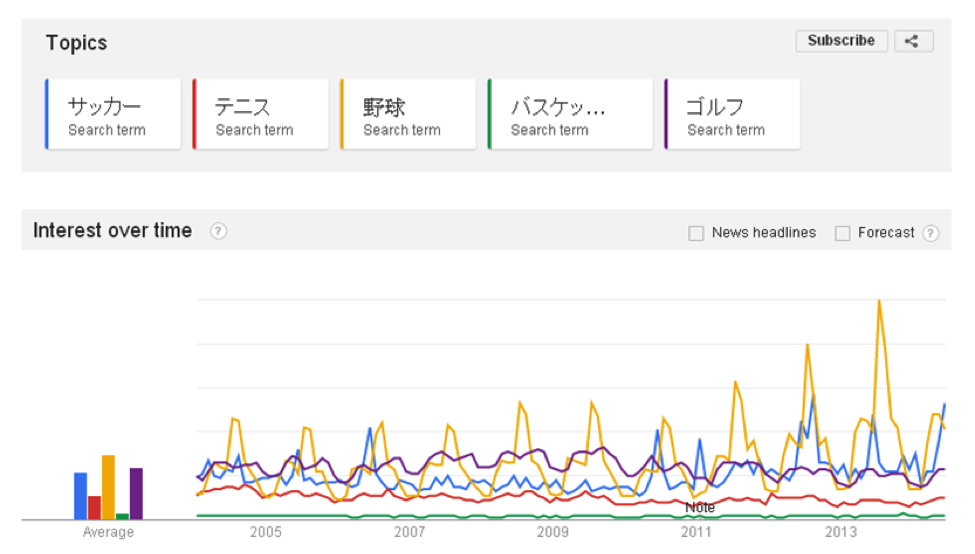Click the help icon next to Forecast
Screen dimensions: 975x554
click(x=930, y=233)
